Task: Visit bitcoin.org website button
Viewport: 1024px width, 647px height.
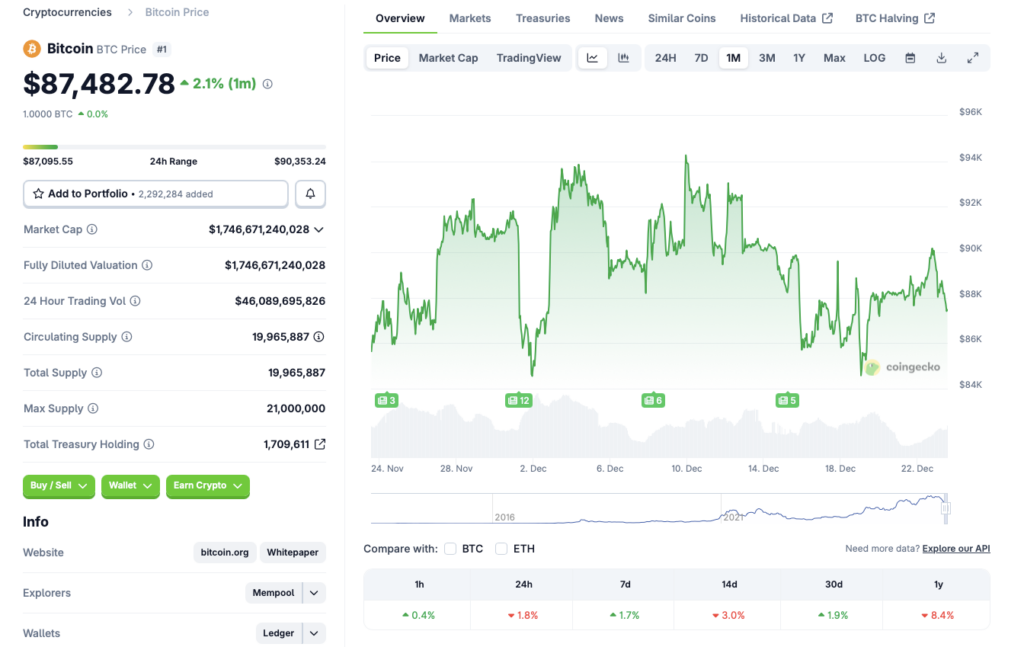Action: click(x=224, y=552)
